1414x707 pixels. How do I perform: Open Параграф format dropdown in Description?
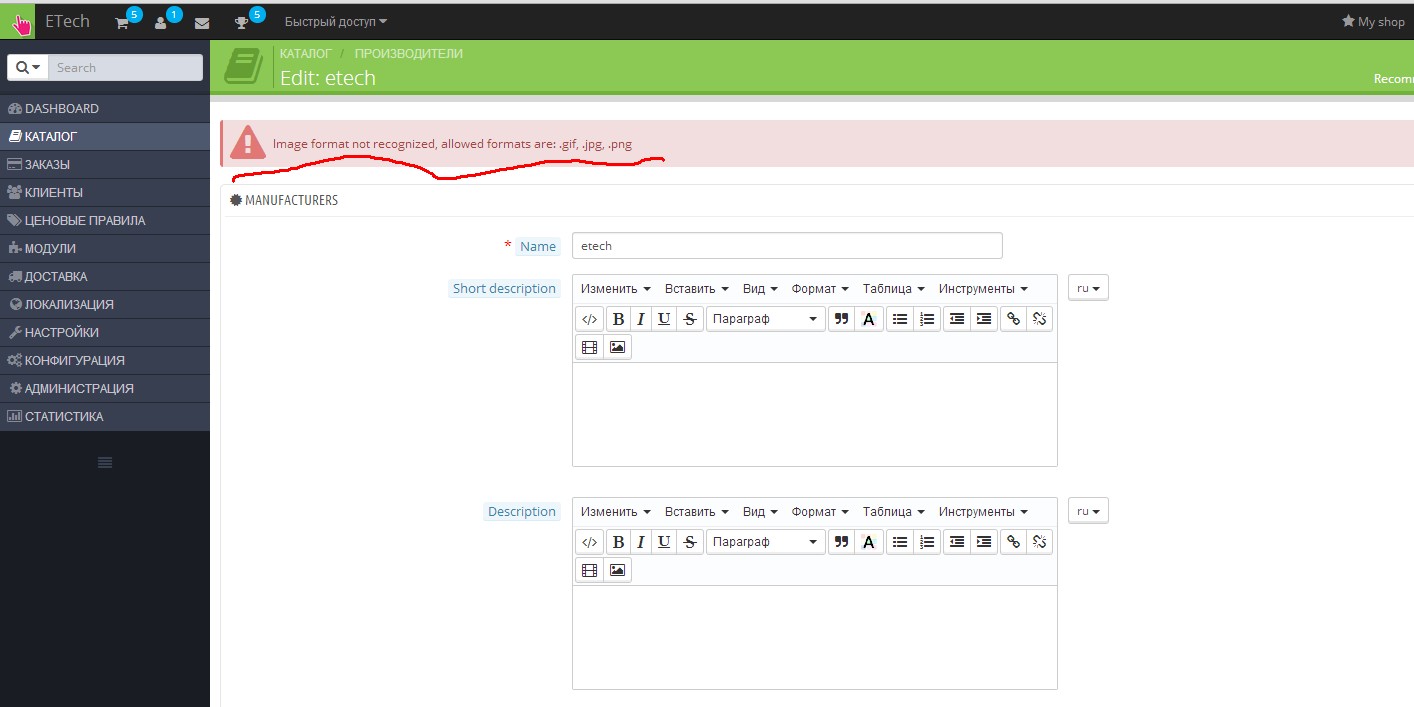point(766,542)
